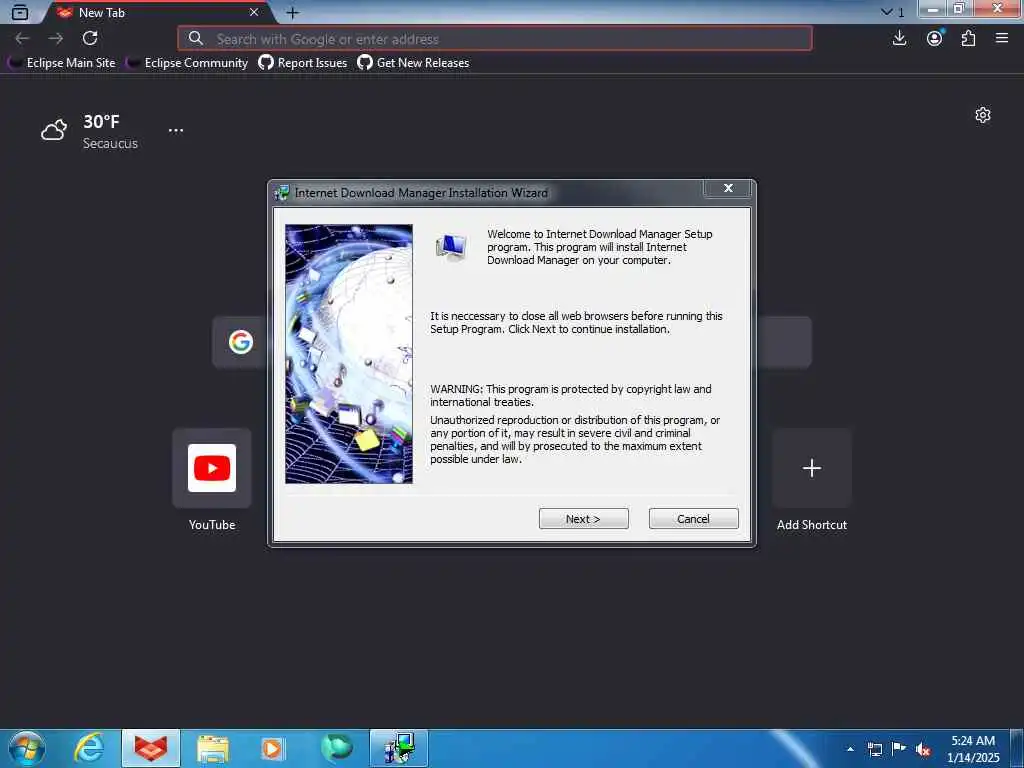Click the Installation Wizard title bar icon

pos(282,193)
